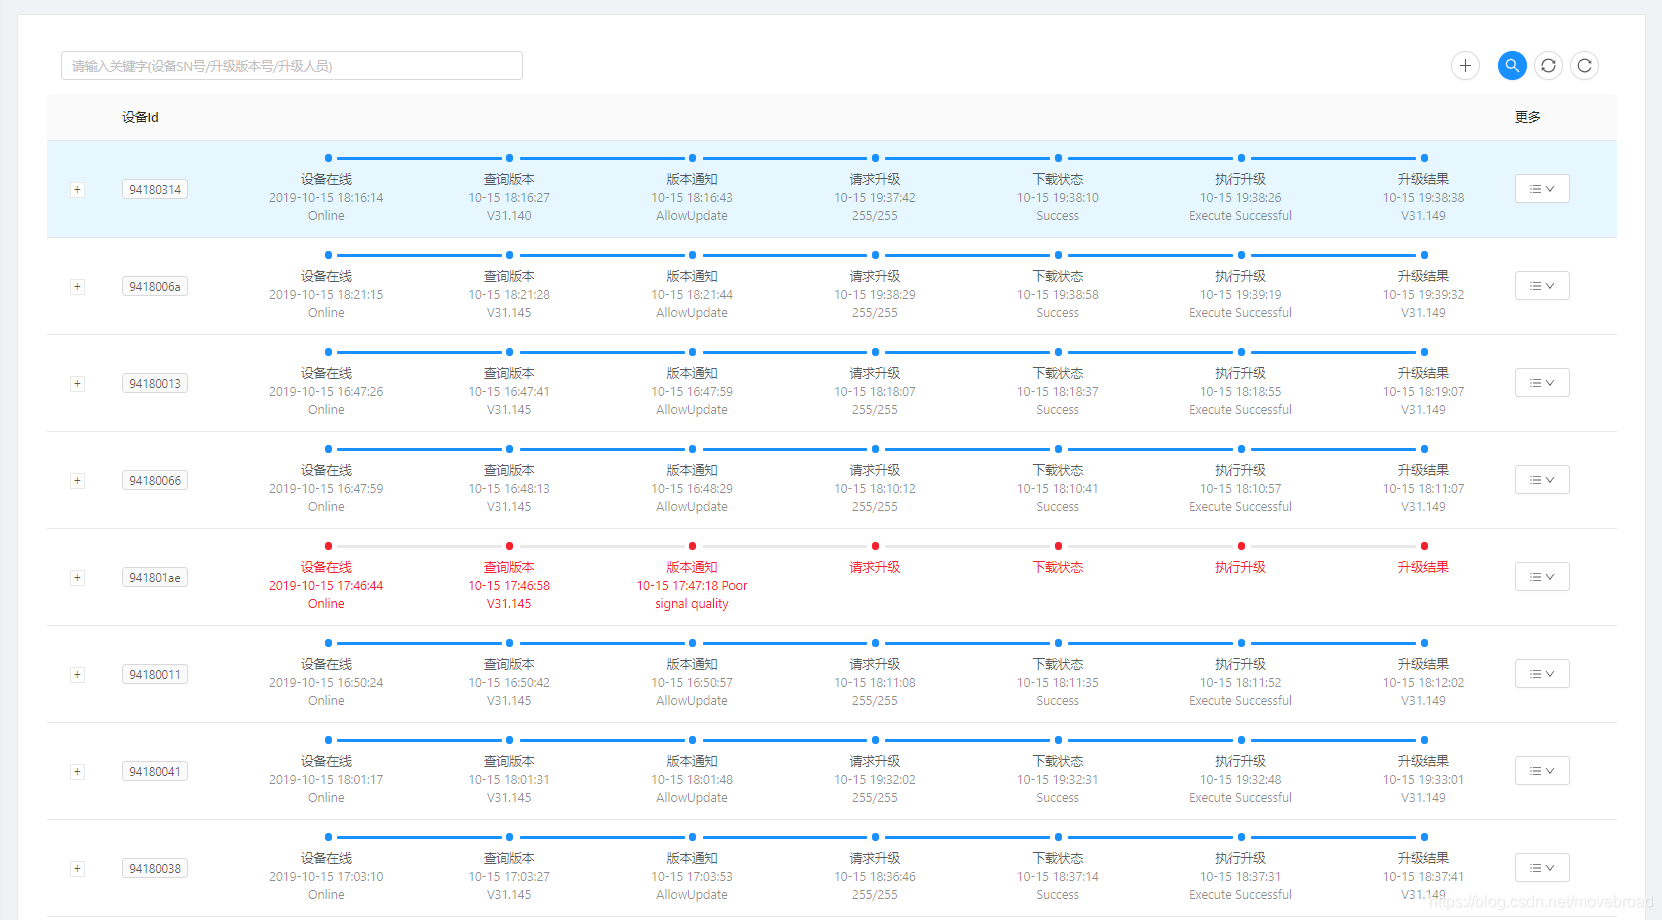Click 下载状态 step dot for device 94180011
The height and width of the screenshot is (920, 1662).
coord(1058,643)
